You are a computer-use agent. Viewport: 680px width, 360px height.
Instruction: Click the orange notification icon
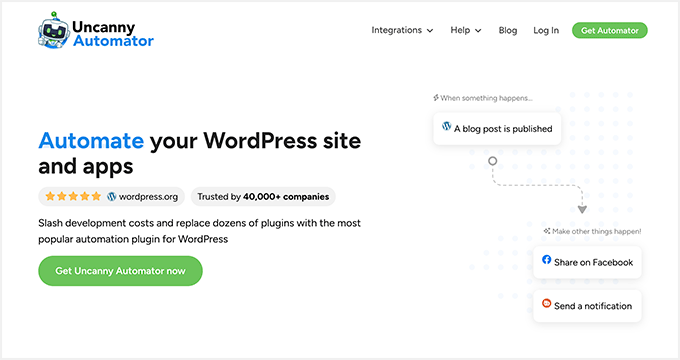coord(546,303)
